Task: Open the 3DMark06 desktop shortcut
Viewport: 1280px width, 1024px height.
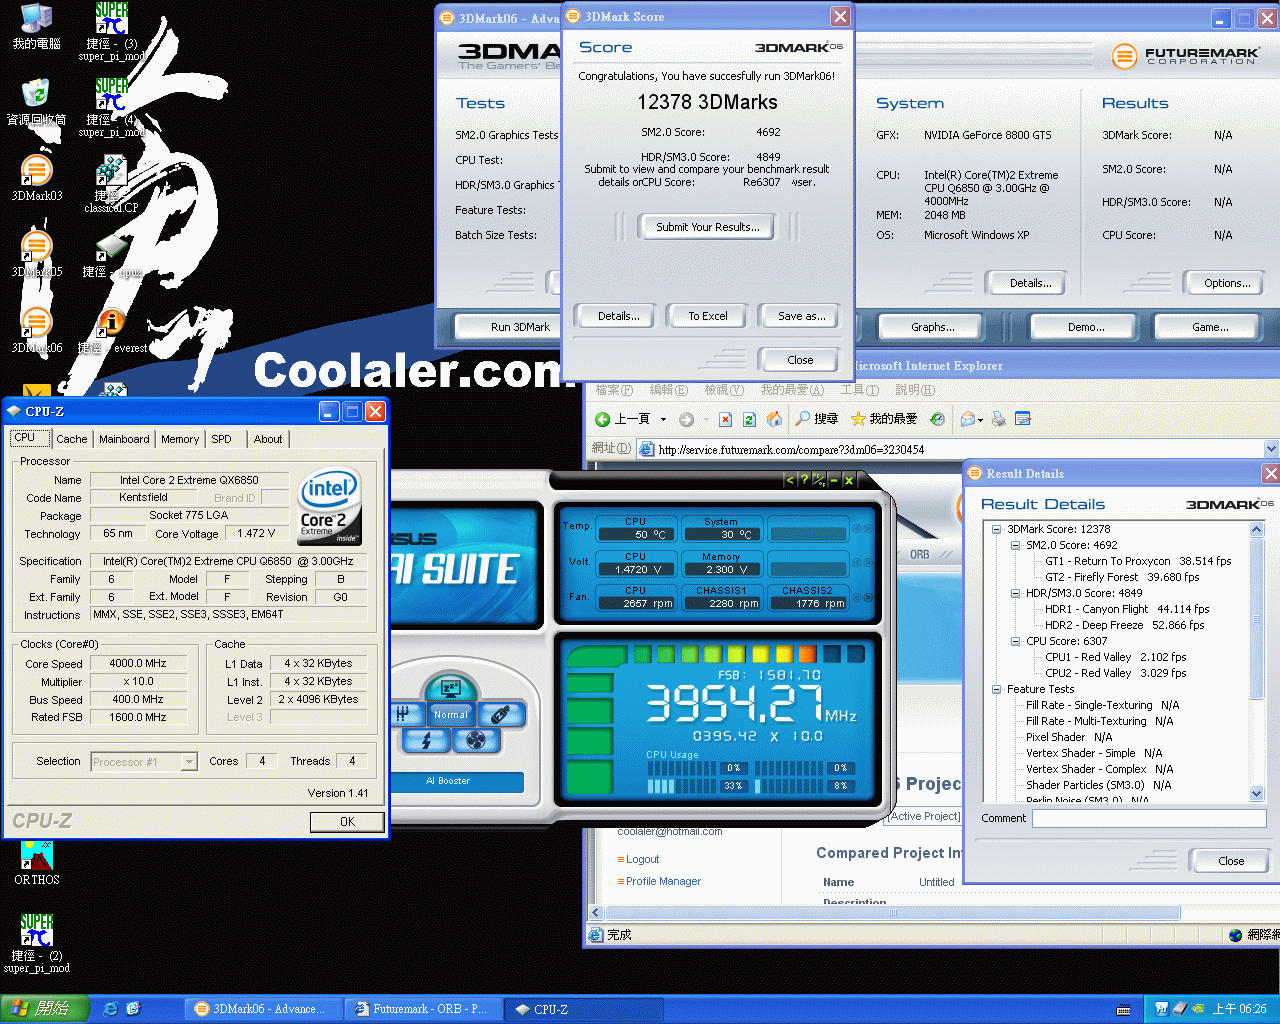Action: pos(37,330)
